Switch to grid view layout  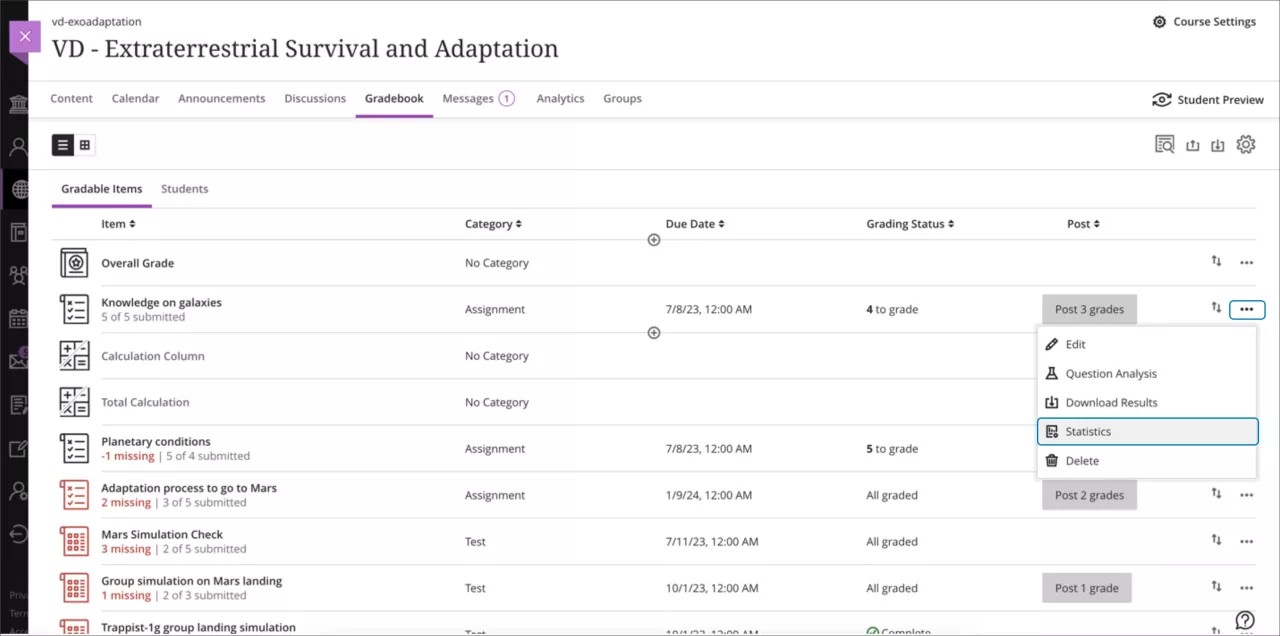click(84, 144)
